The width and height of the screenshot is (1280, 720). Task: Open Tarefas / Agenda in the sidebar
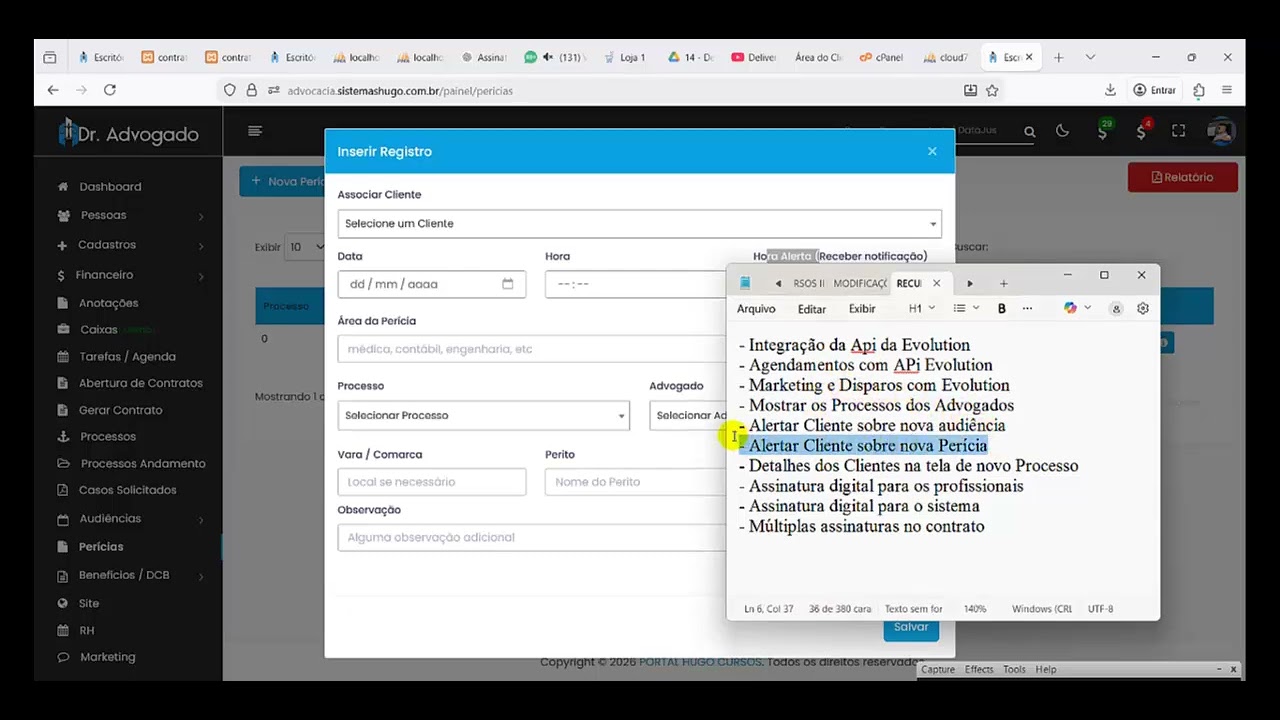coord(127,357)
